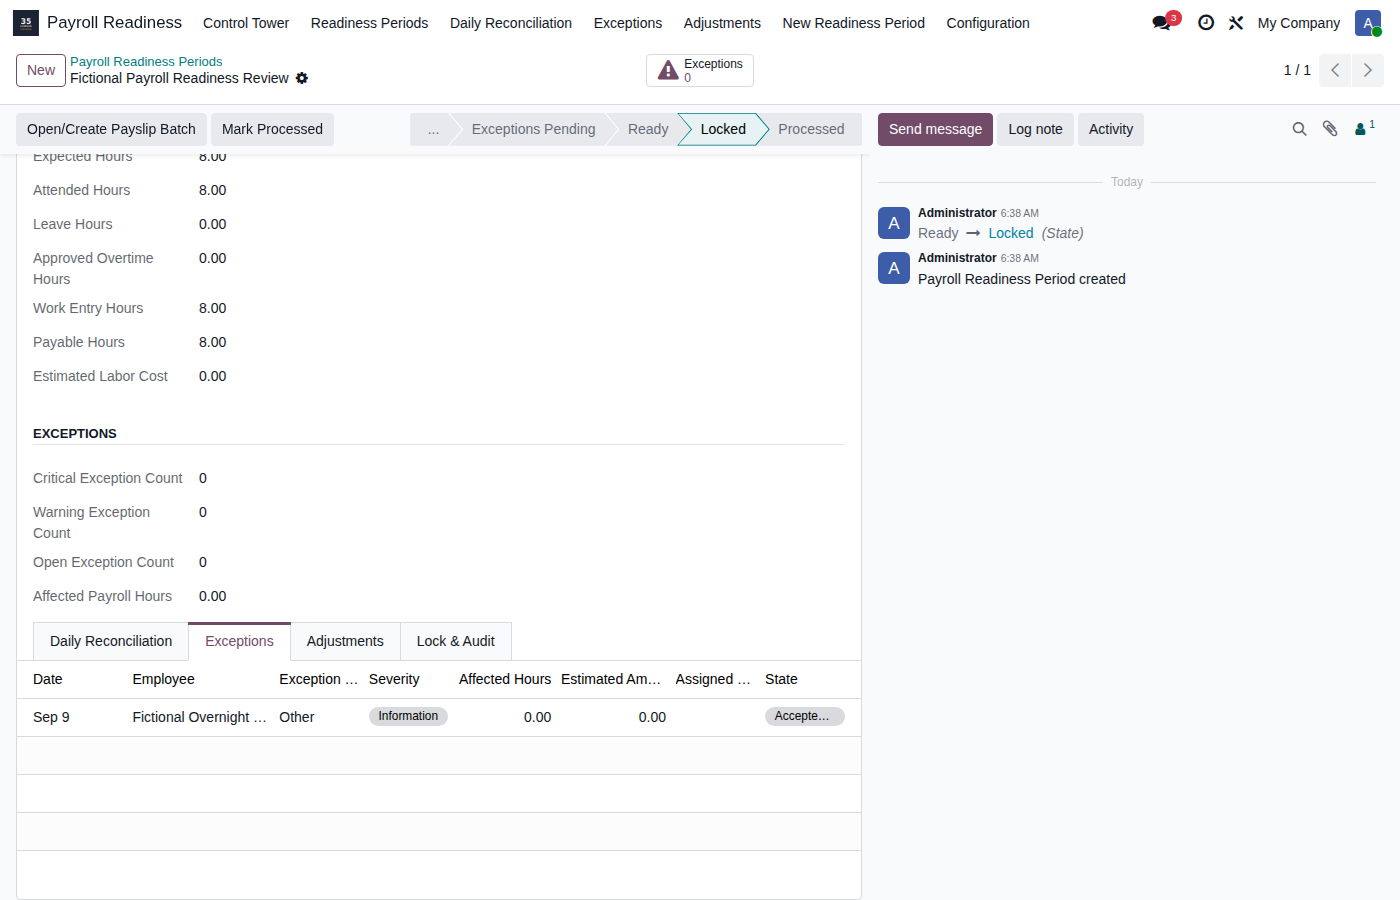Image resolution: width=1400 pixels, height=900 pixels.
Task: Select the Processed status stage
Action: (811, 129)
